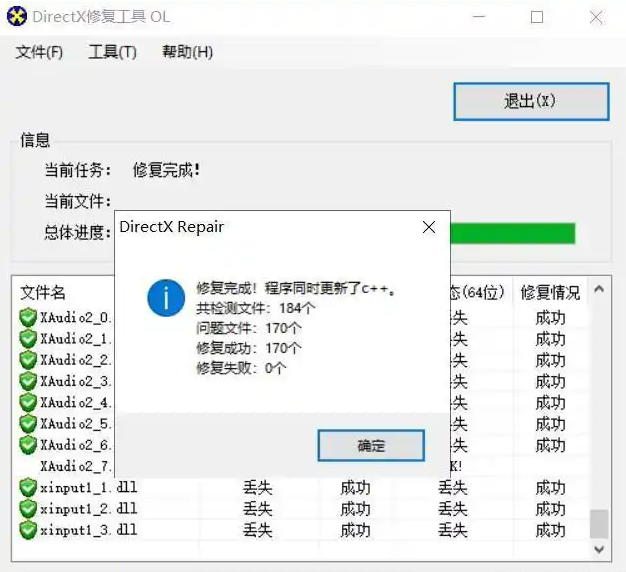
Task: Select the xinput1_2.dll file name
Action: [89, 509]
